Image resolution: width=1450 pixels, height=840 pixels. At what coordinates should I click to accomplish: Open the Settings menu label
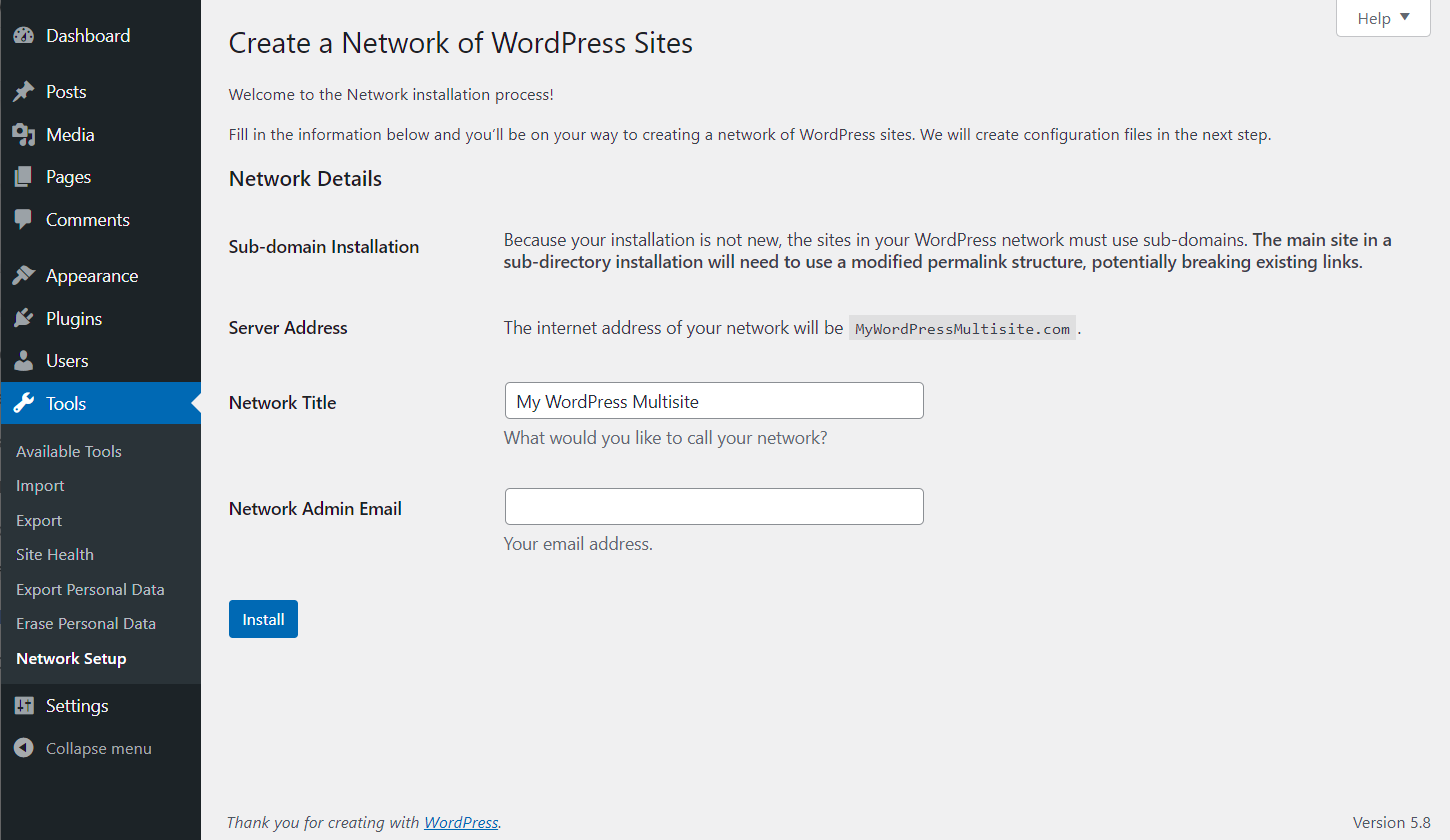coord(77,706)
